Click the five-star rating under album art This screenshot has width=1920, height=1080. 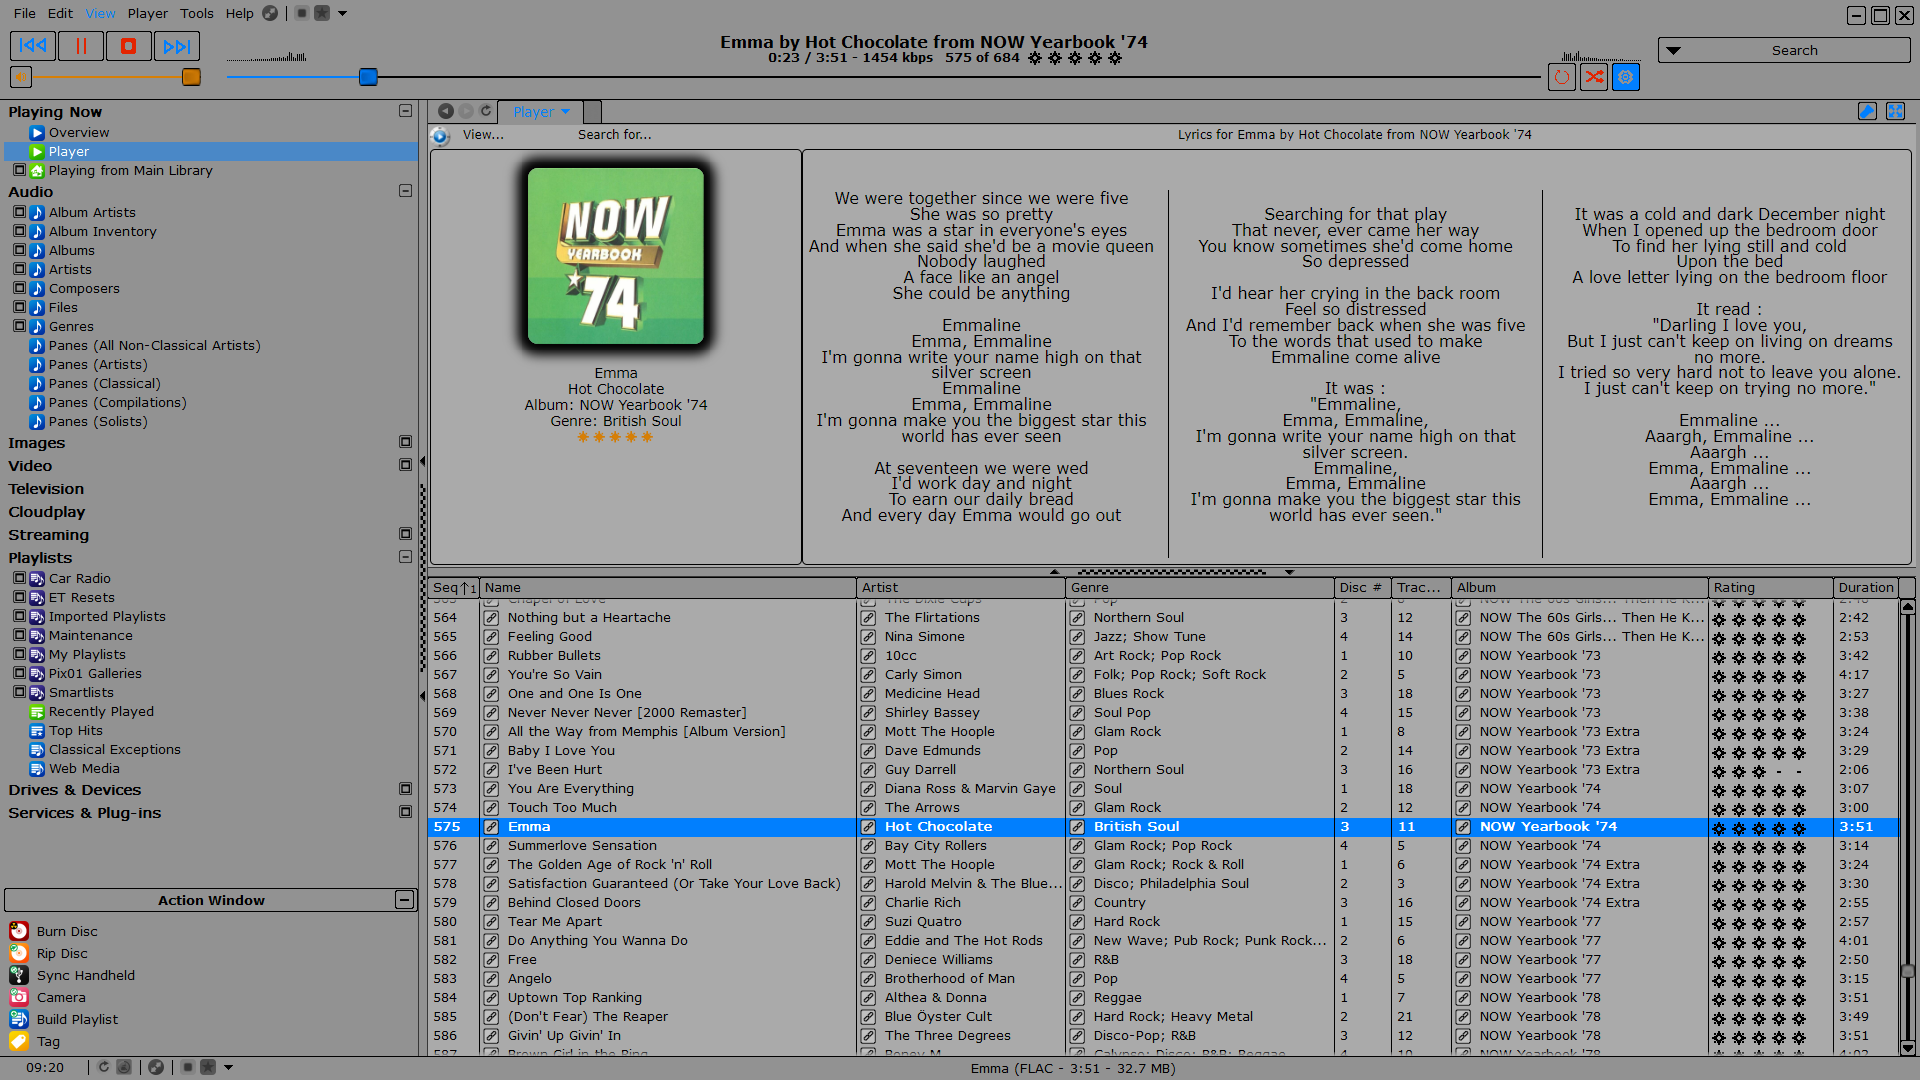tap(615, 437)
